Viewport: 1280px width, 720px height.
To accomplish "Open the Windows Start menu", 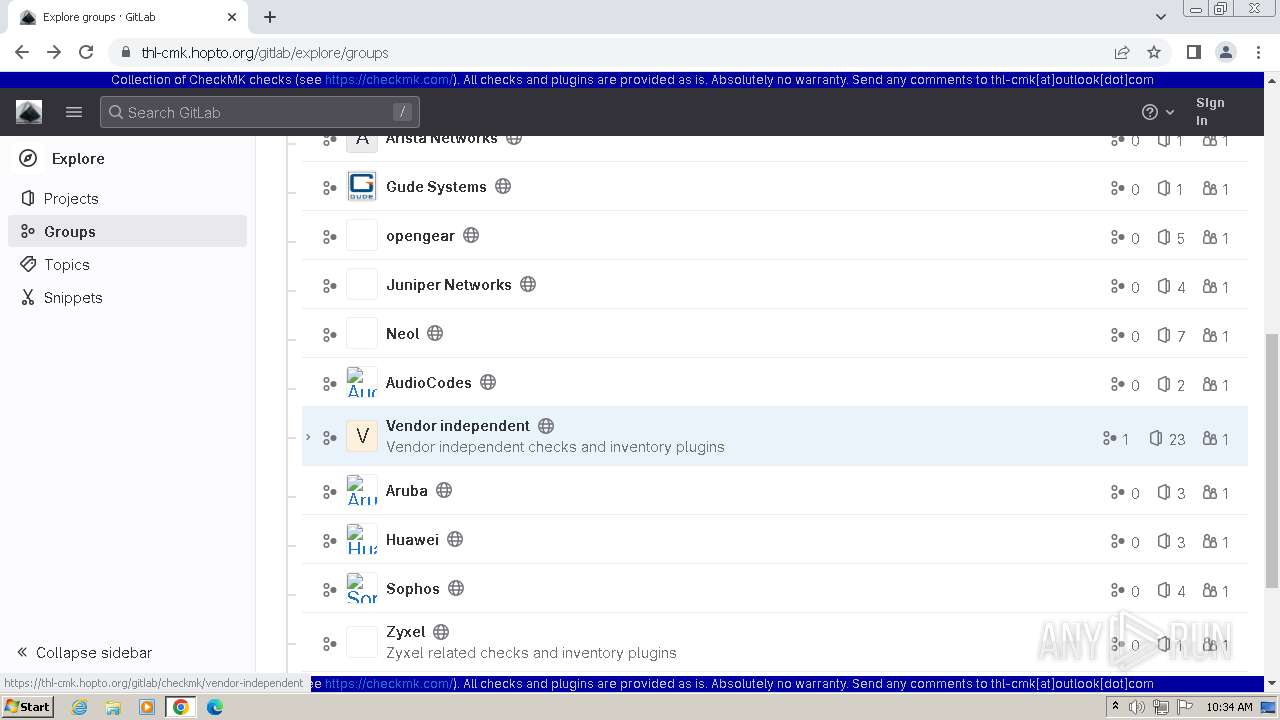I will click(27, 706).
